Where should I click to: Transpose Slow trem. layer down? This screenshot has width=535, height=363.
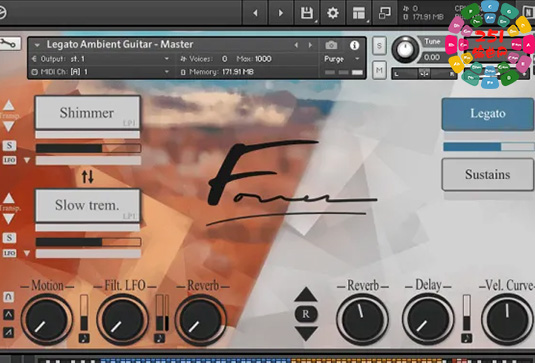point(9,219)
